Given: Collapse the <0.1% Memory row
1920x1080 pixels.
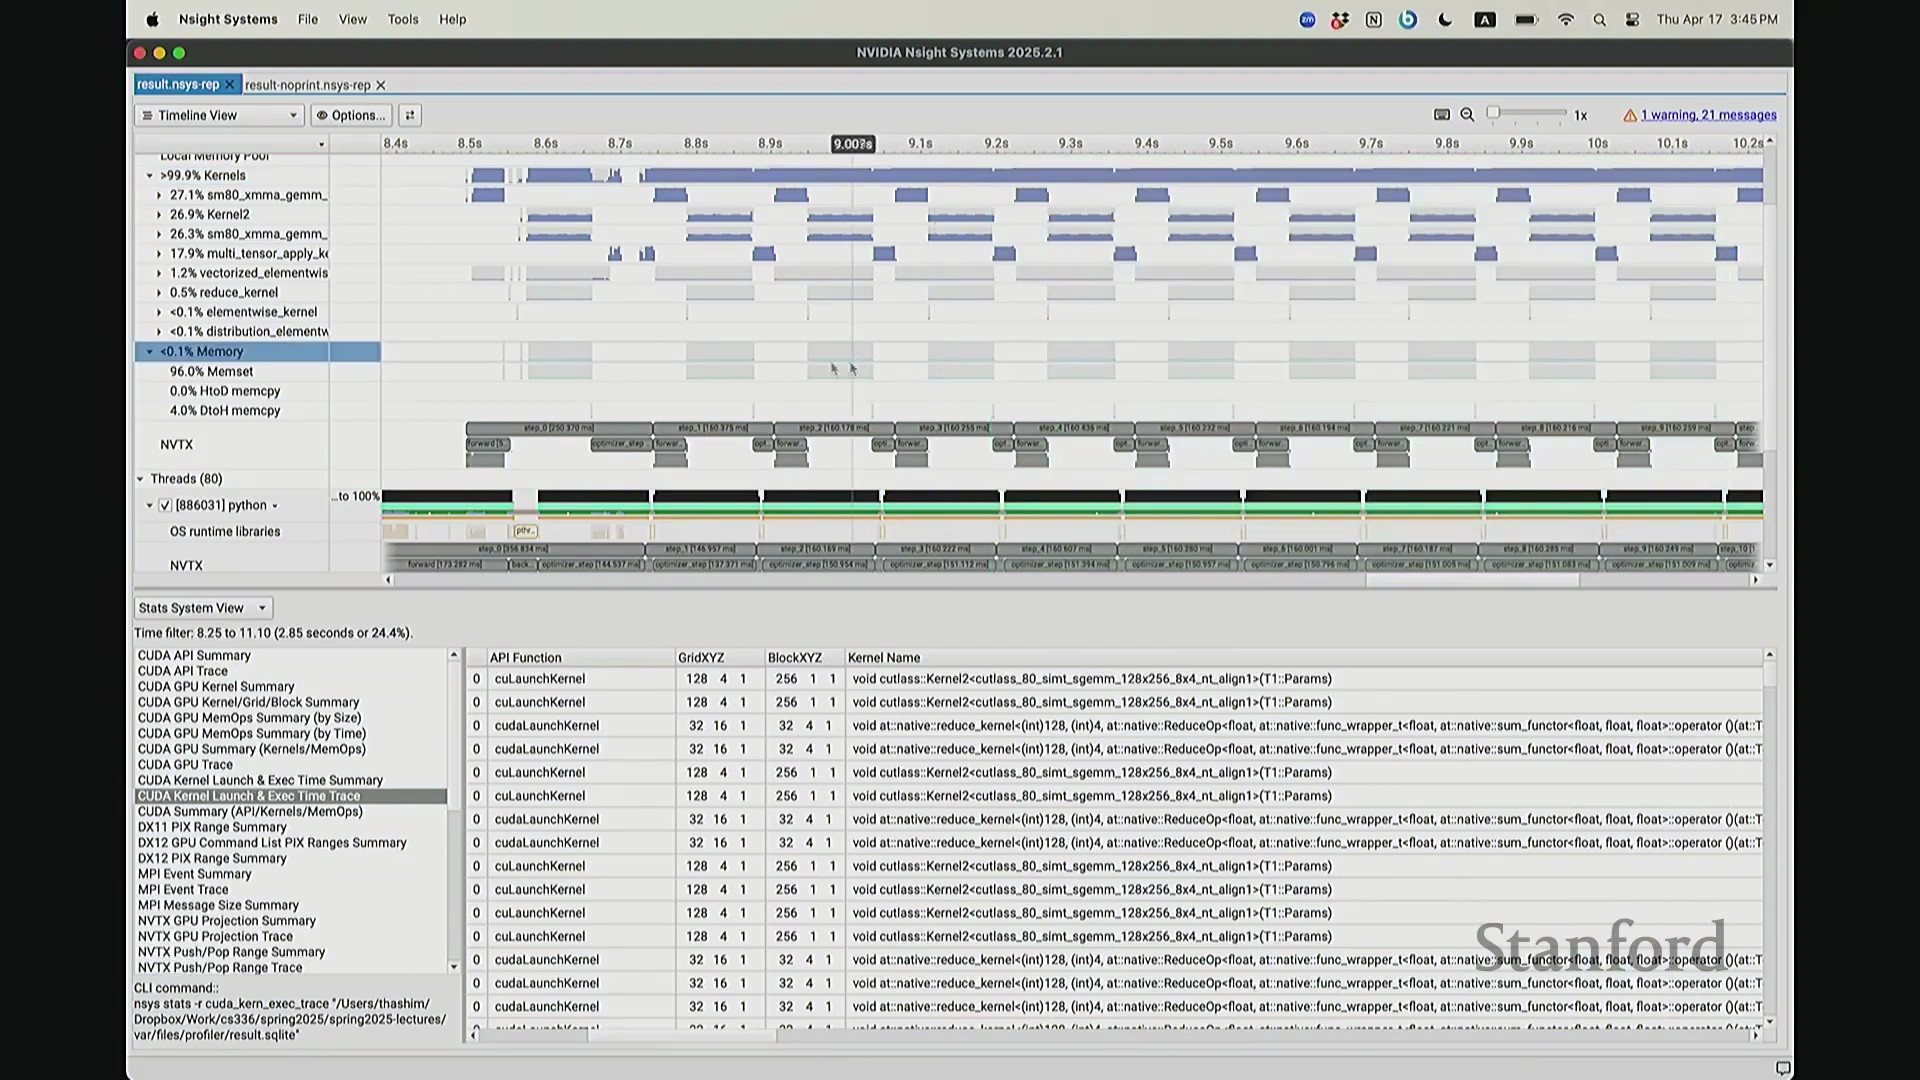Looking at the screenshot, I should point(150,352).
